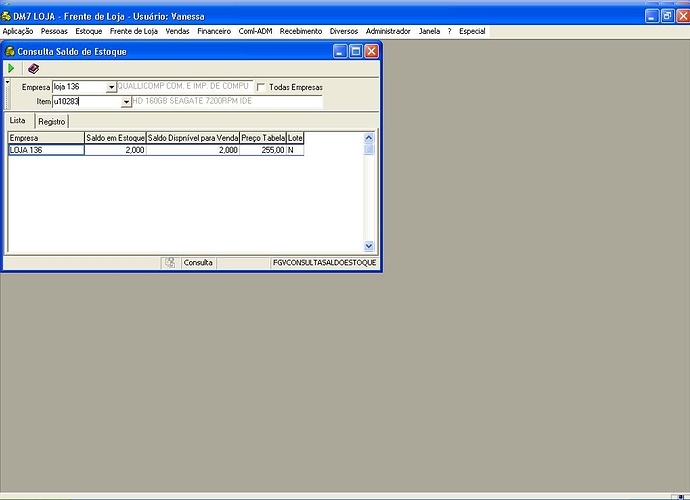
Task: Click the Lote column header
Action: [x=295, y=138]
